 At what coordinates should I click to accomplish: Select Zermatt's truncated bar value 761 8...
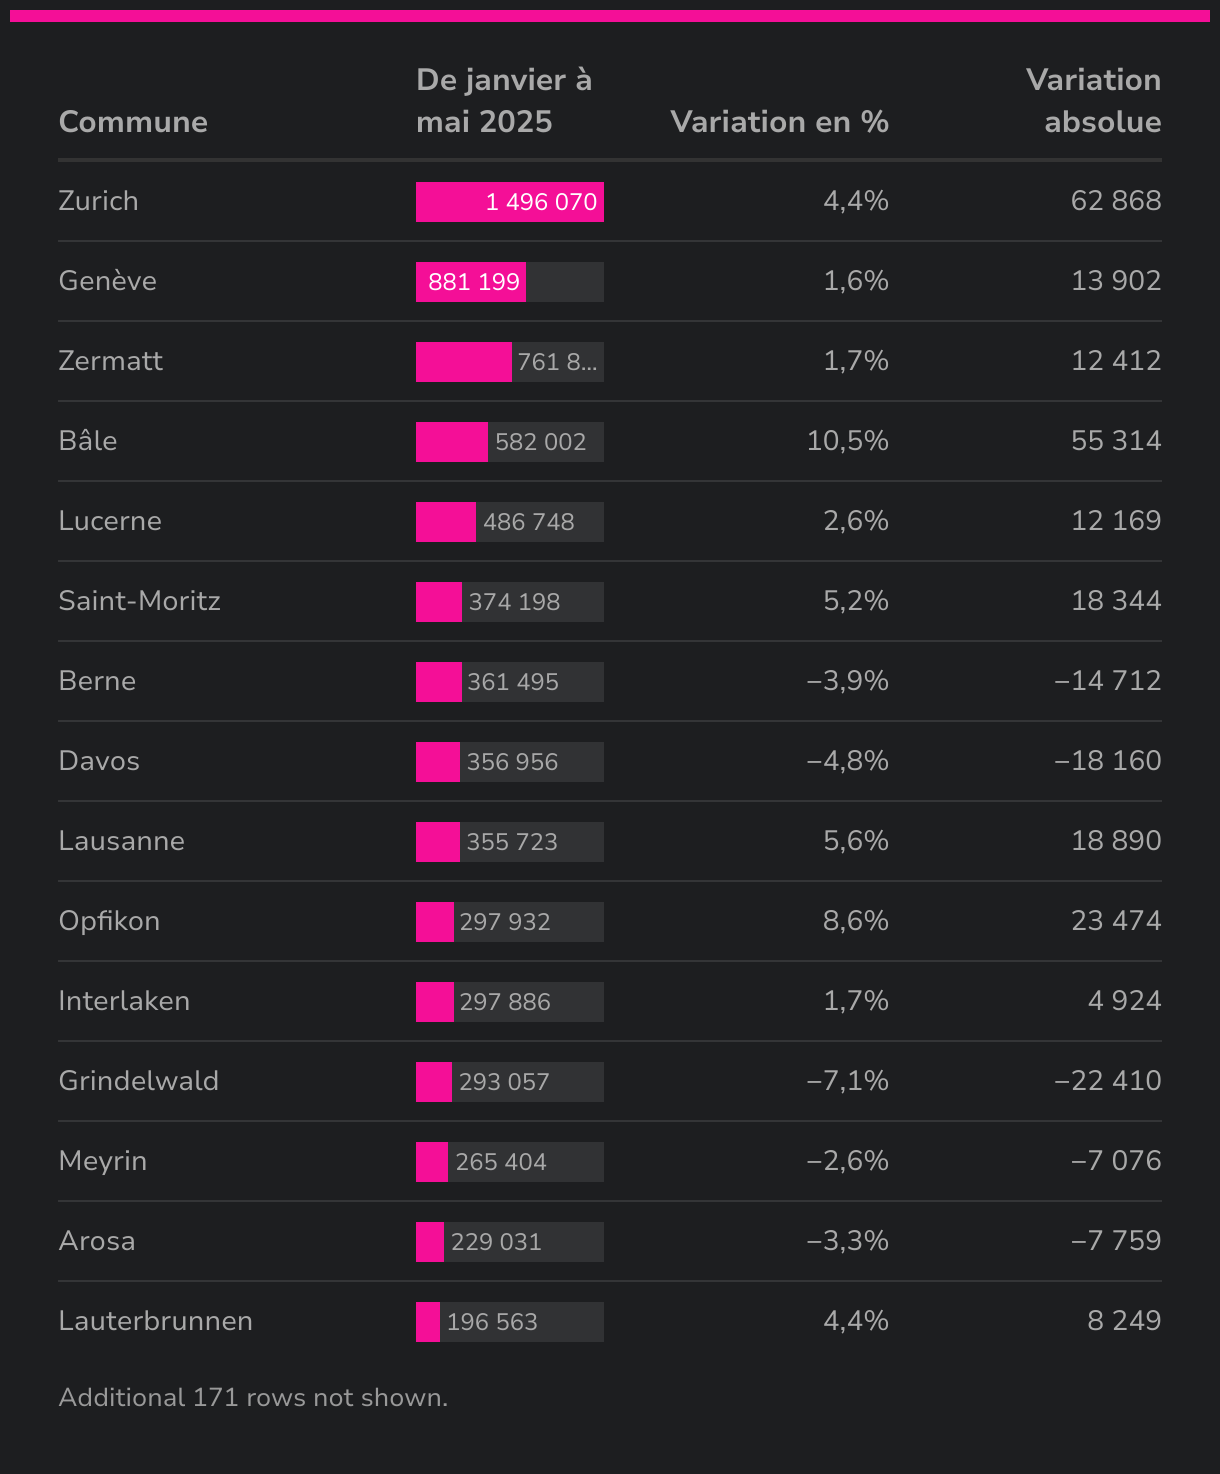pyautogui.click(x=557, y=362)
